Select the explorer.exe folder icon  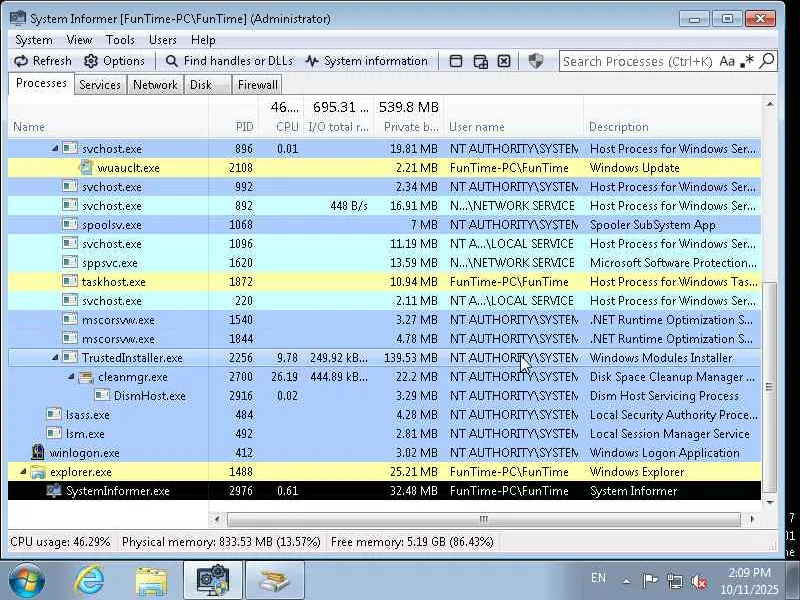pyautogui.click(x=38, y=472)
